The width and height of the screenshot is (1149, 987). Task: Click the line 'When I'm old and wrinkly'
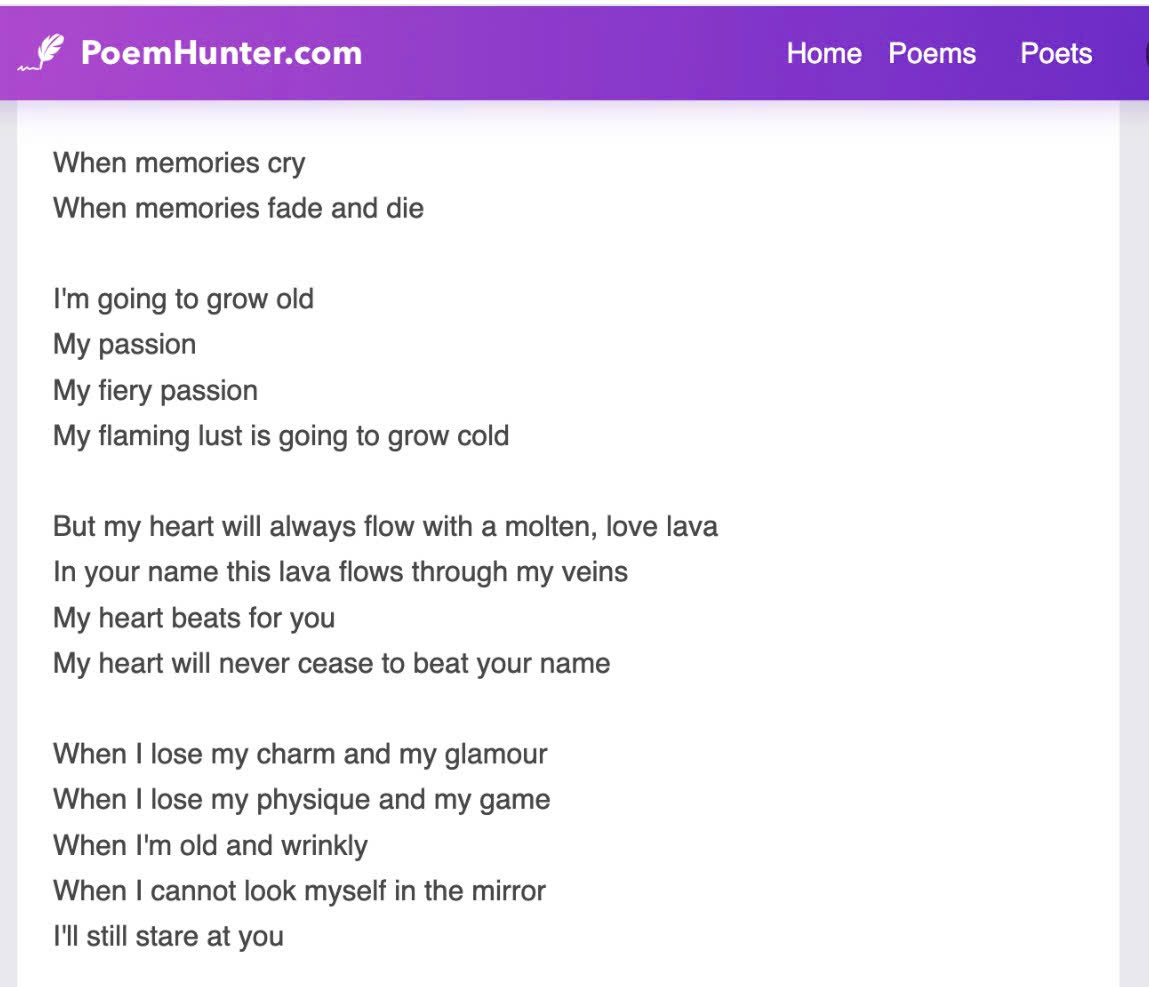(210, 845)
